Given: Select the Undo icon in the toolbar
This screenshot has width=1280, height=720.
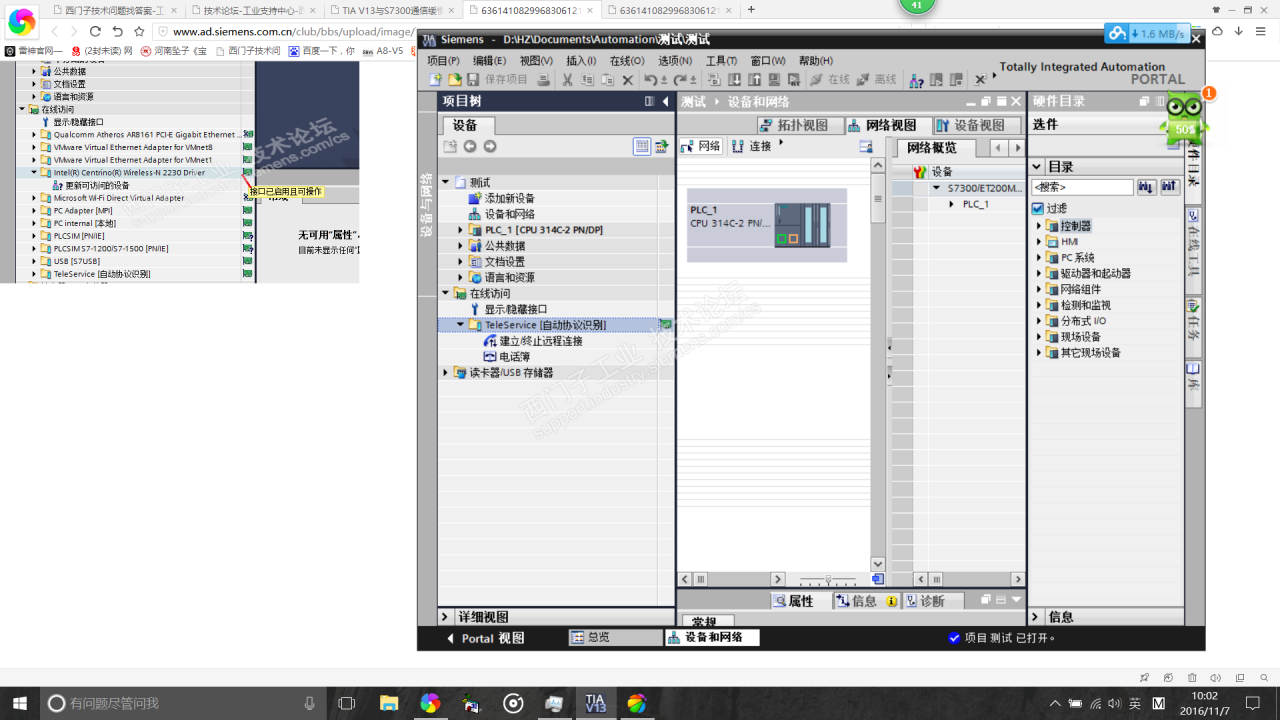Looking at the screenshot, I should click(x=649, y=78).
